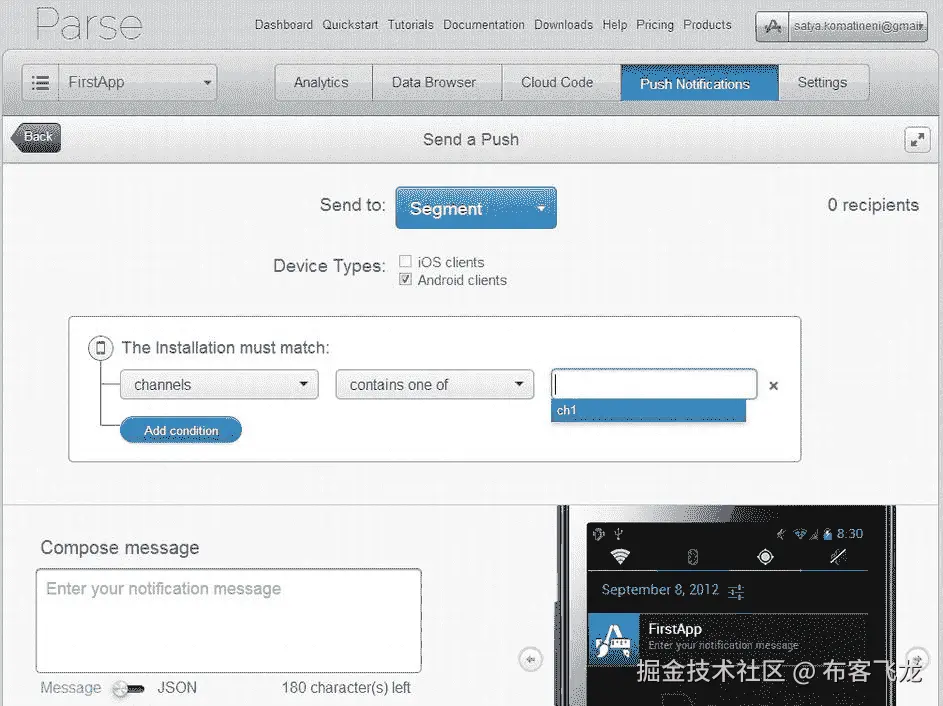
Task: Expand the push view fullscreen icon
Action: tap(917, 140)
